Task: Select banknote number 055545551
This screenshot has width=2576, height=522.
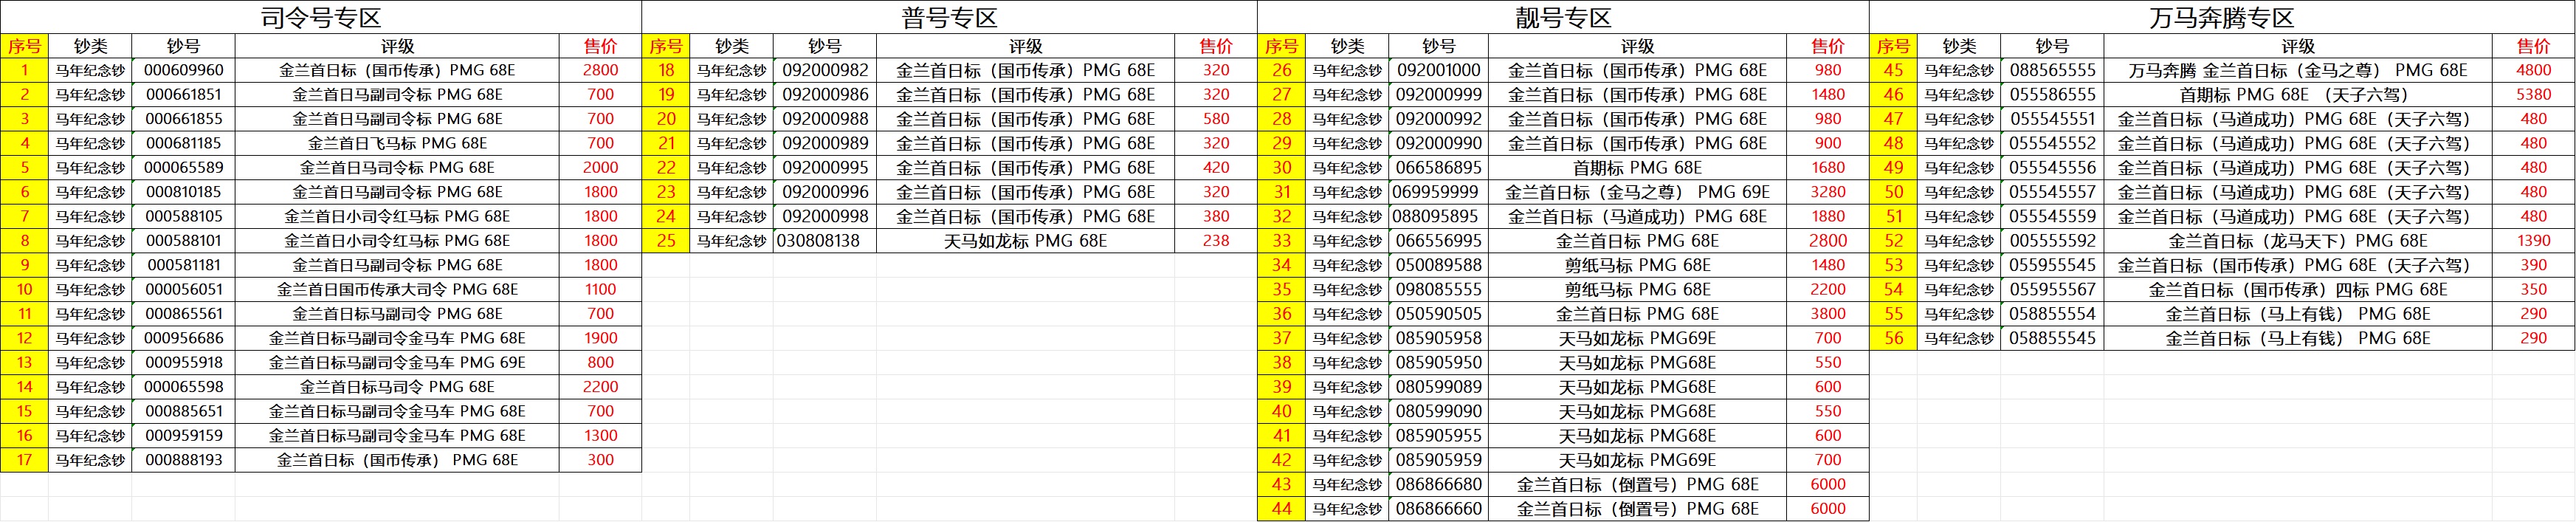Action: click(x=2052, y=119)
